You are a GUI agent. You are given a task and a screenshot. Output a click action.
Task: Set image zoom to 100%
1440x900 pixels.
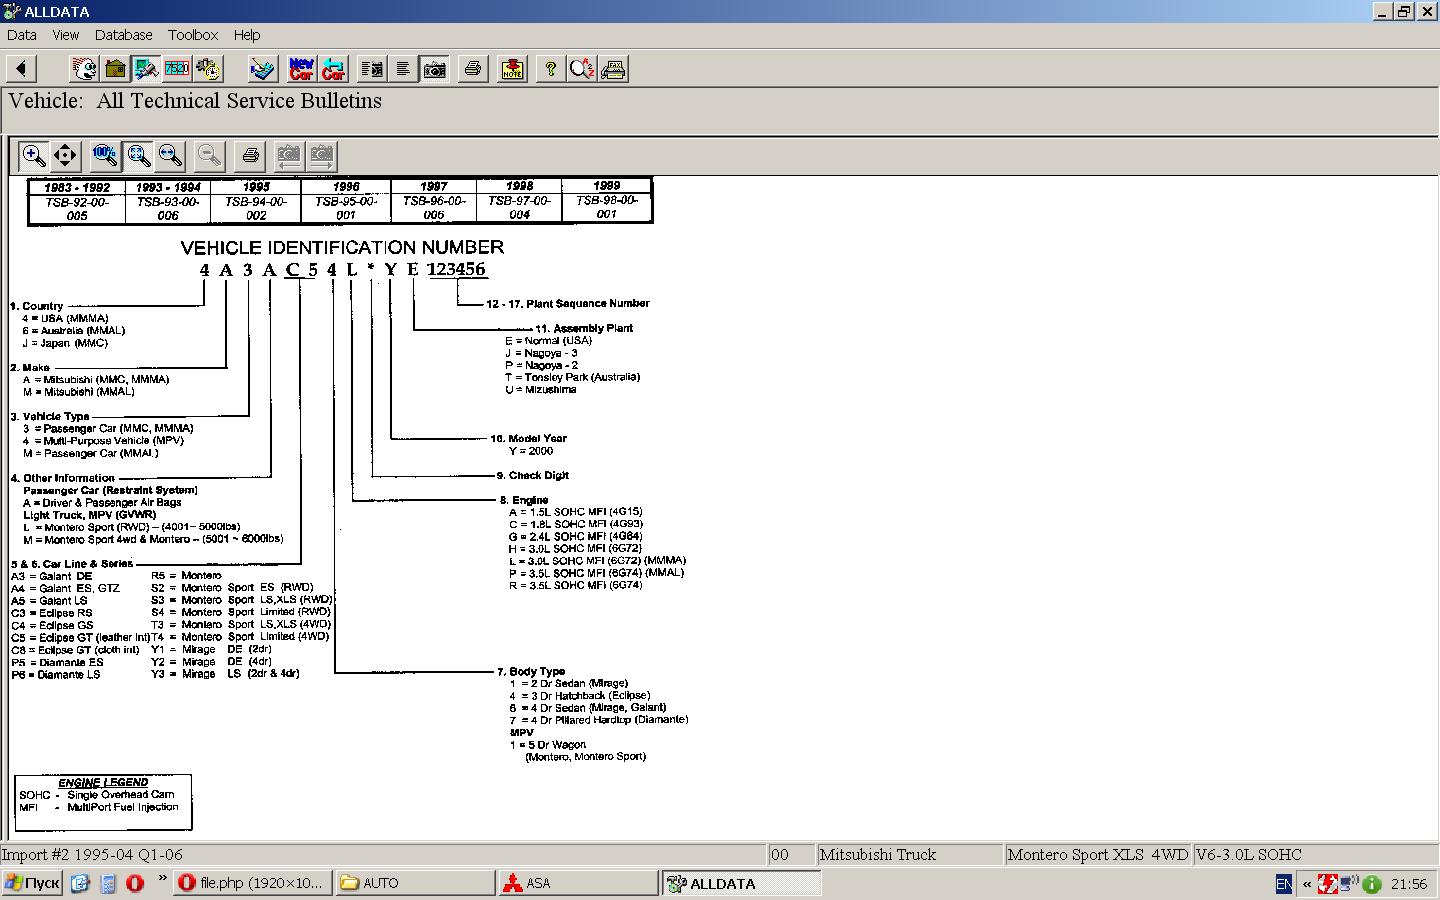104,155
